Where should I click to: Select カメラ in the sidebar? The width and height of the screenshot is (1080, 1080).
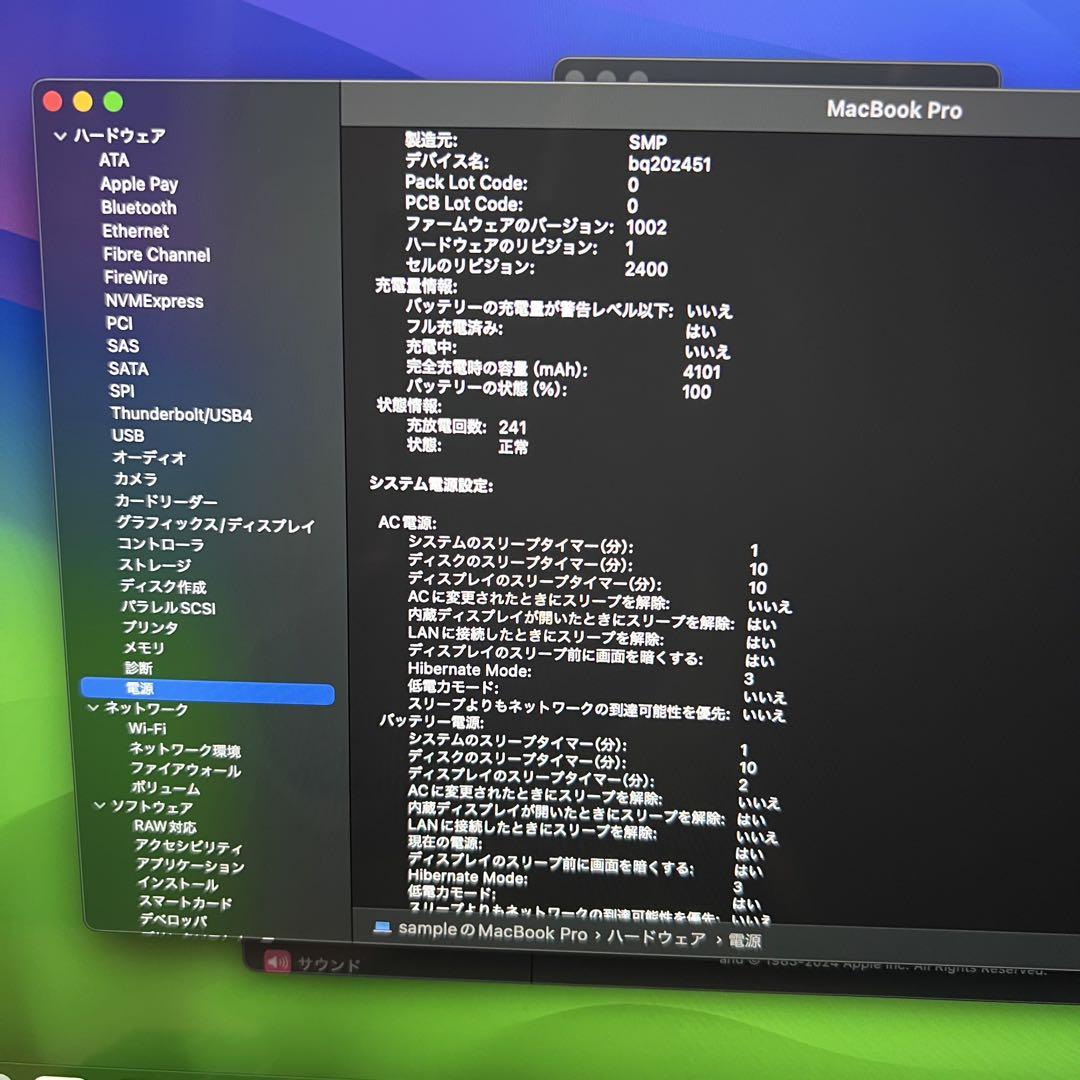pos(136,479)
